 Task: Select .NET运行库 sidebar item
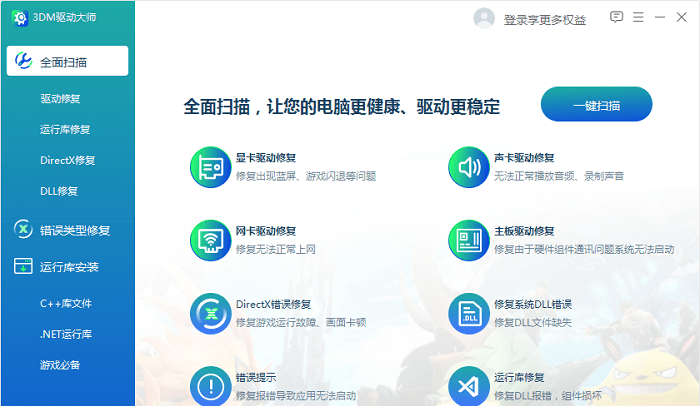pyautogui.click(x=66, y=334)
